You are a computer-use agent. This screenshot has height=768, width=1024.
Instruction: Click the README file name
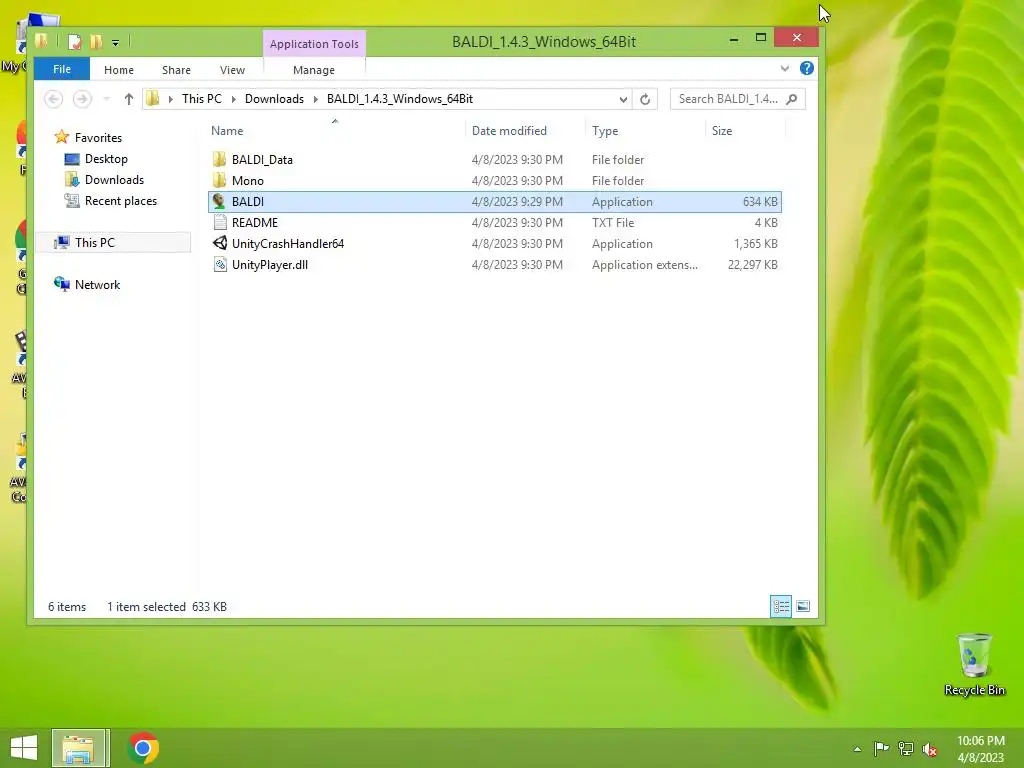click(x=255, y=223)
